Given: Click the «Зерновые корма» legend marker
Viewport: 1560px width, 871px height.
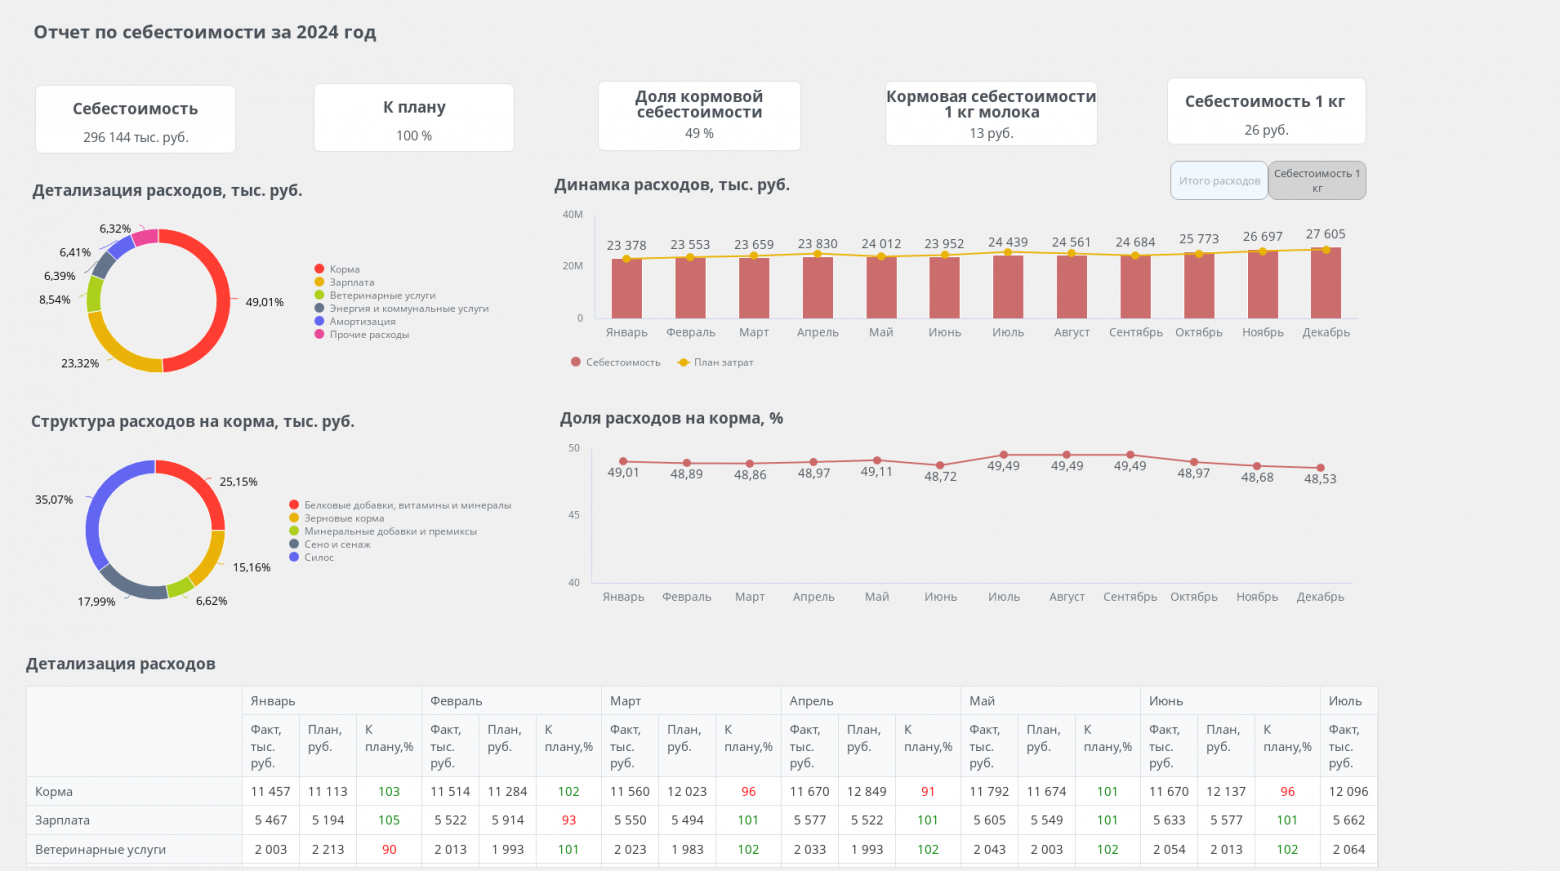Looking at the screenshot, I should [294, 518].
